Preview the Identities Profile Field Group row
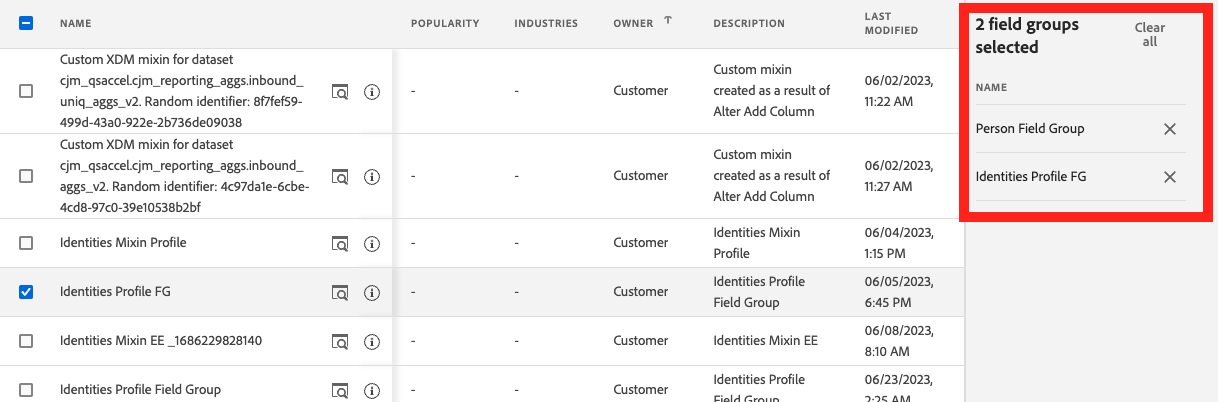Viewport: 1218px width, 402px height. tap(340, 390)
